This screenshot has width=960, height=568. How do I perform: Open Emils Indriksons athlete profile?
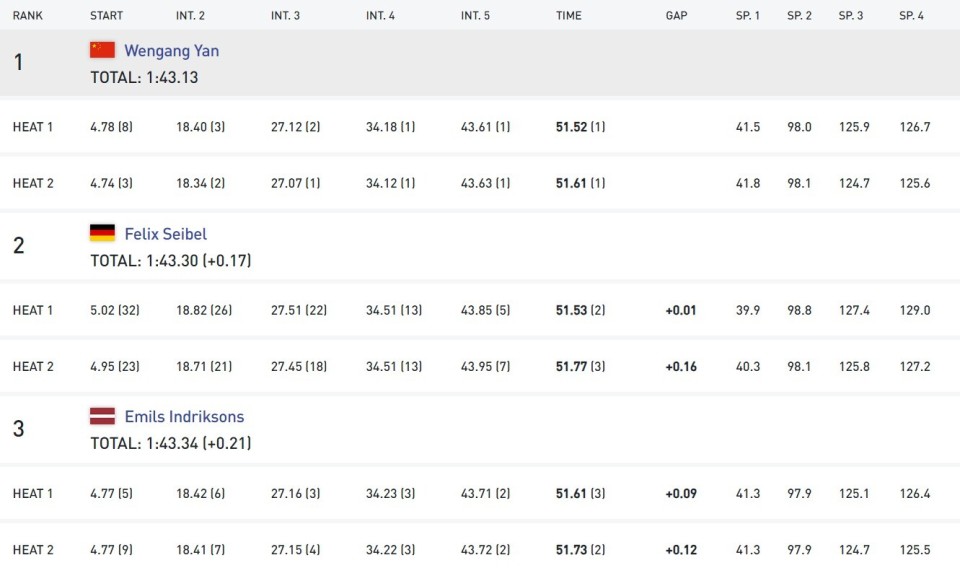tap(184, 417)
